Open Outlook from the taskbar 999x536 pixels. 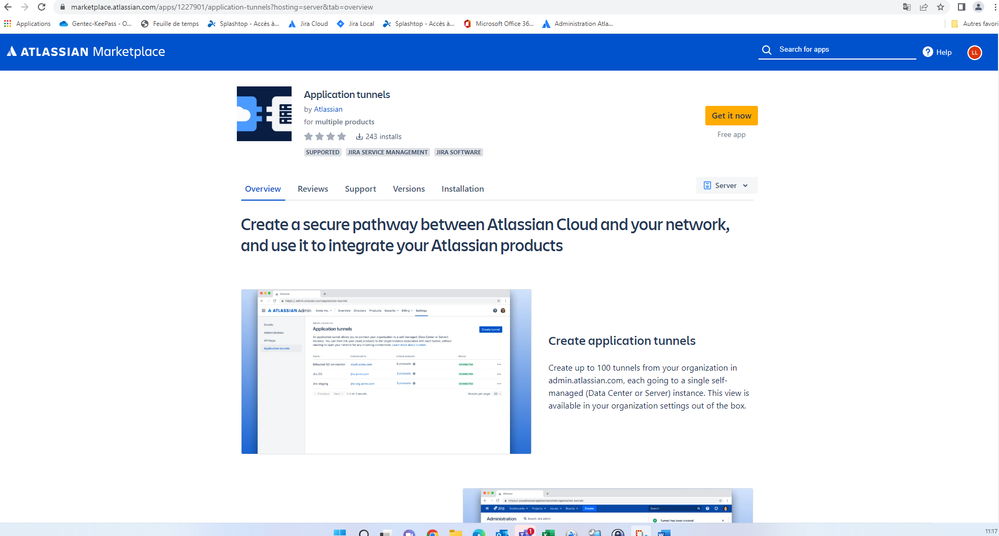pyautogui.click(x=502, y=532)
